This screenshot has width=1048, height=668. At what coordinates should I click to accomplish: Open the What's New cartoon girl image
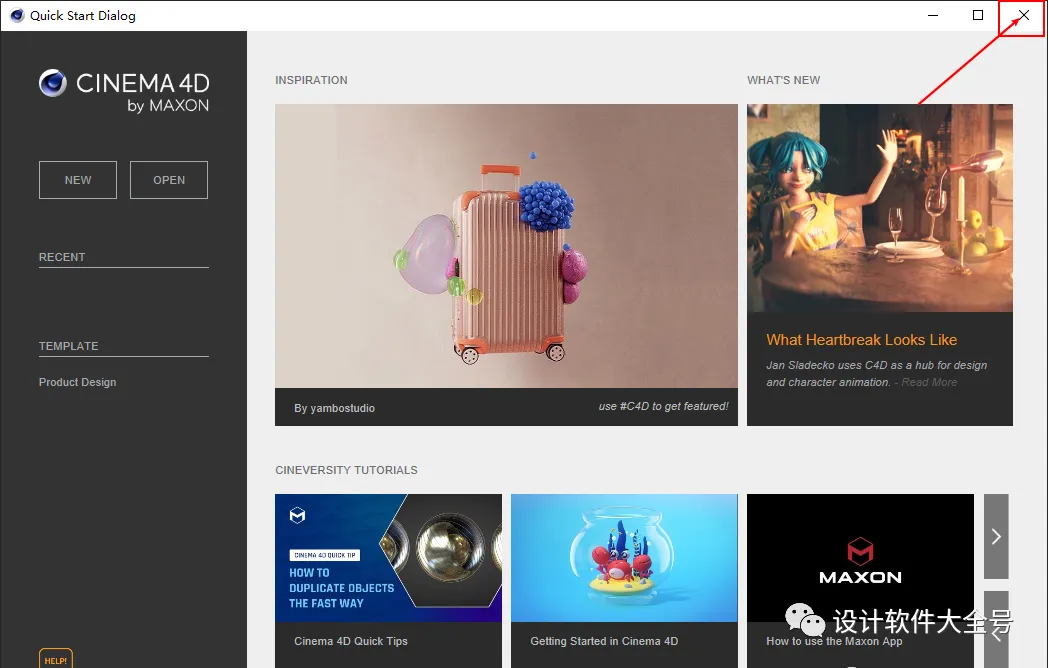(x=880, y=207)
